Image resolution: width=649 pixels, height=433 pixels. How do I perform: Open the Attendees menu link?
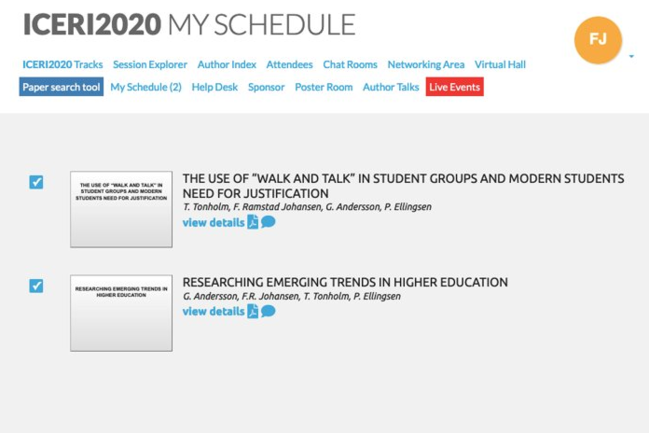(289, 65)
